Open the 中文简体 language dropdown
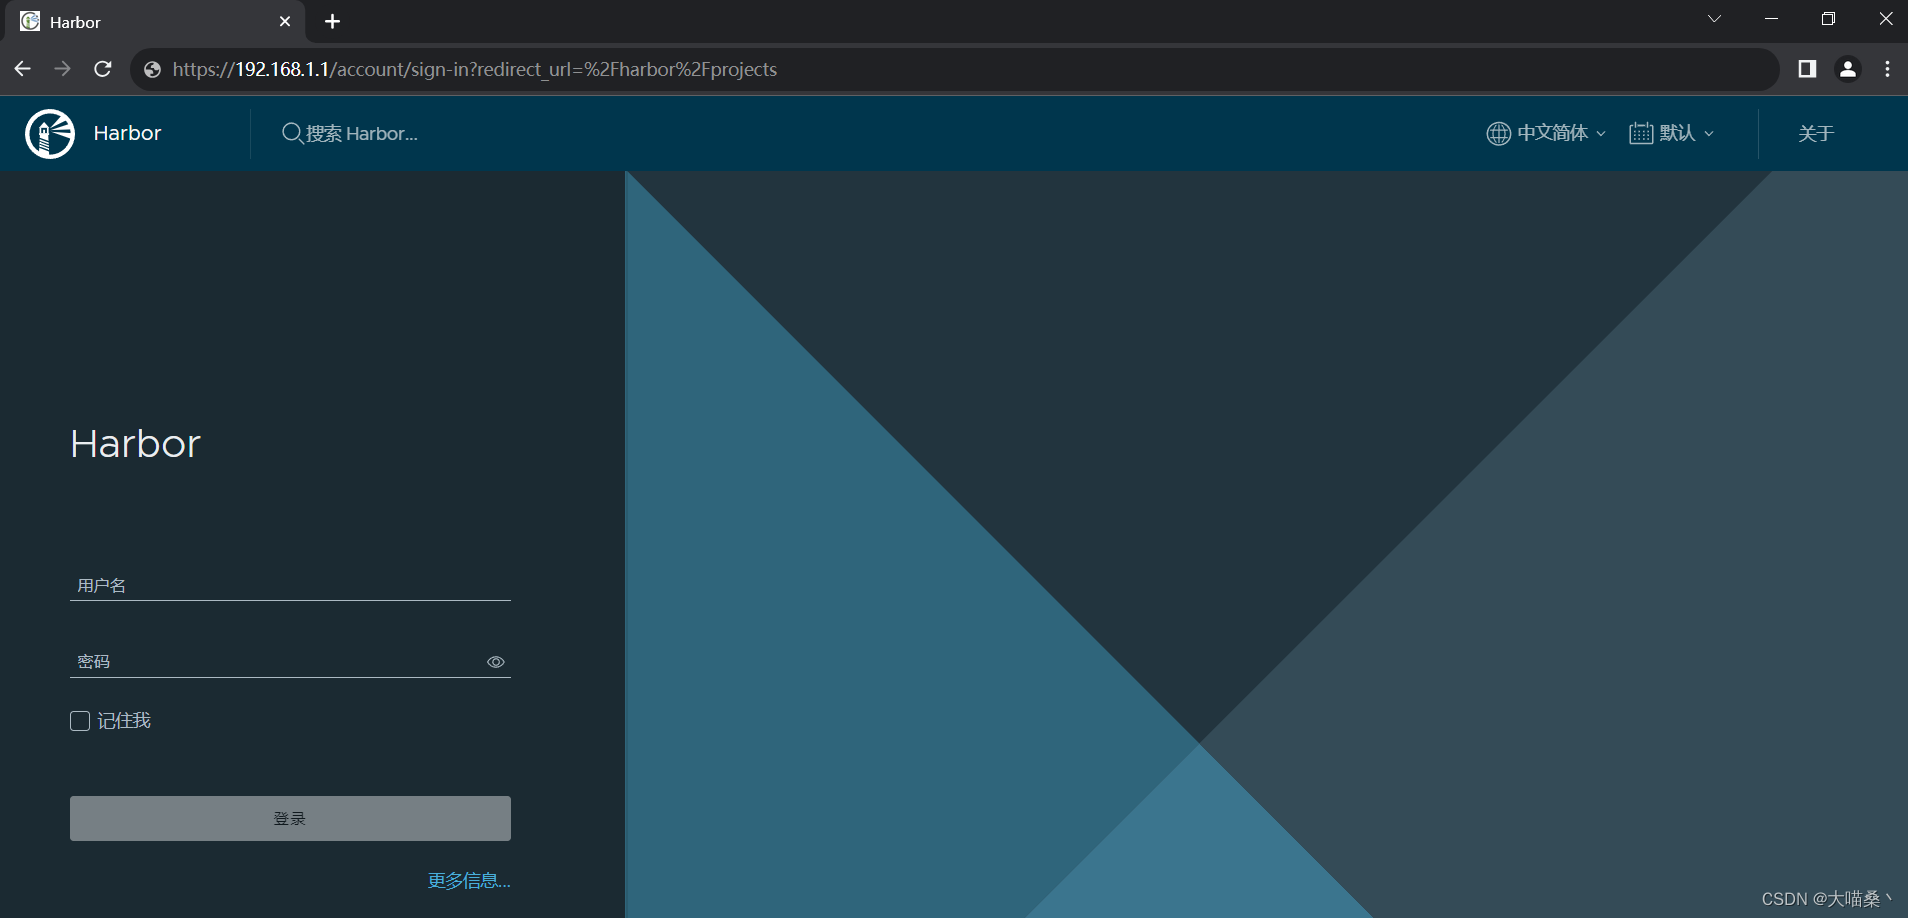This screenshot has height=918, width=1908. (x=1547, y=133)
